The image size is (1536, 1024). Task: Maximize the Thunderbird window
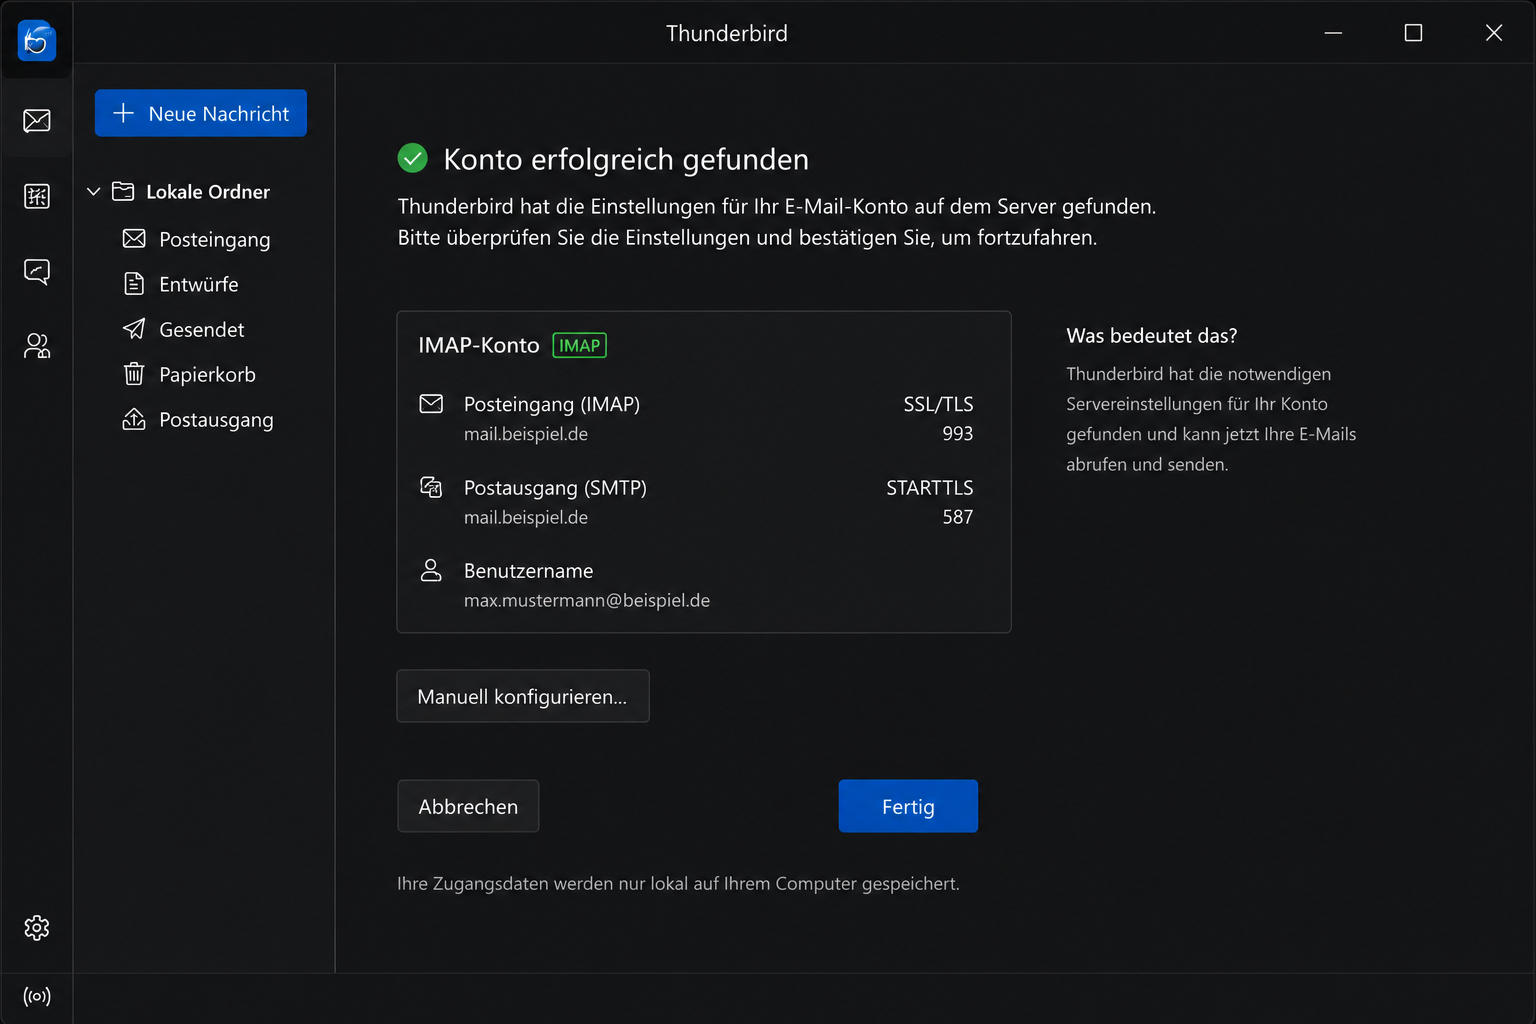point(1413,33)
